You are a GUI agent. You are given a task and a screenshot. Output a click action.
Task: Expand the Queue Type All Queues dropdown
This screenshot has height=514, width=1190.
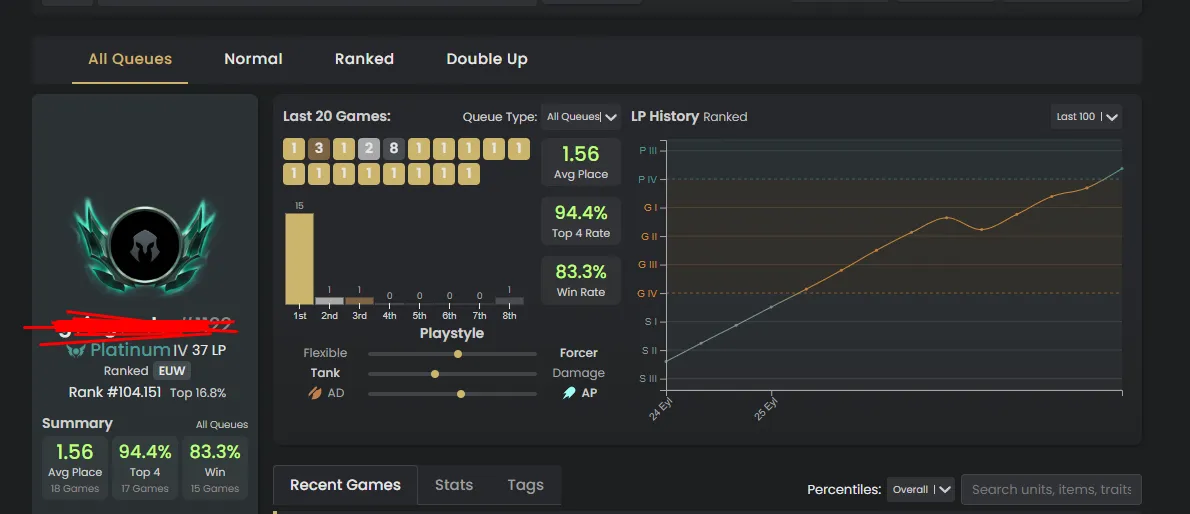(x=581, y=117)
